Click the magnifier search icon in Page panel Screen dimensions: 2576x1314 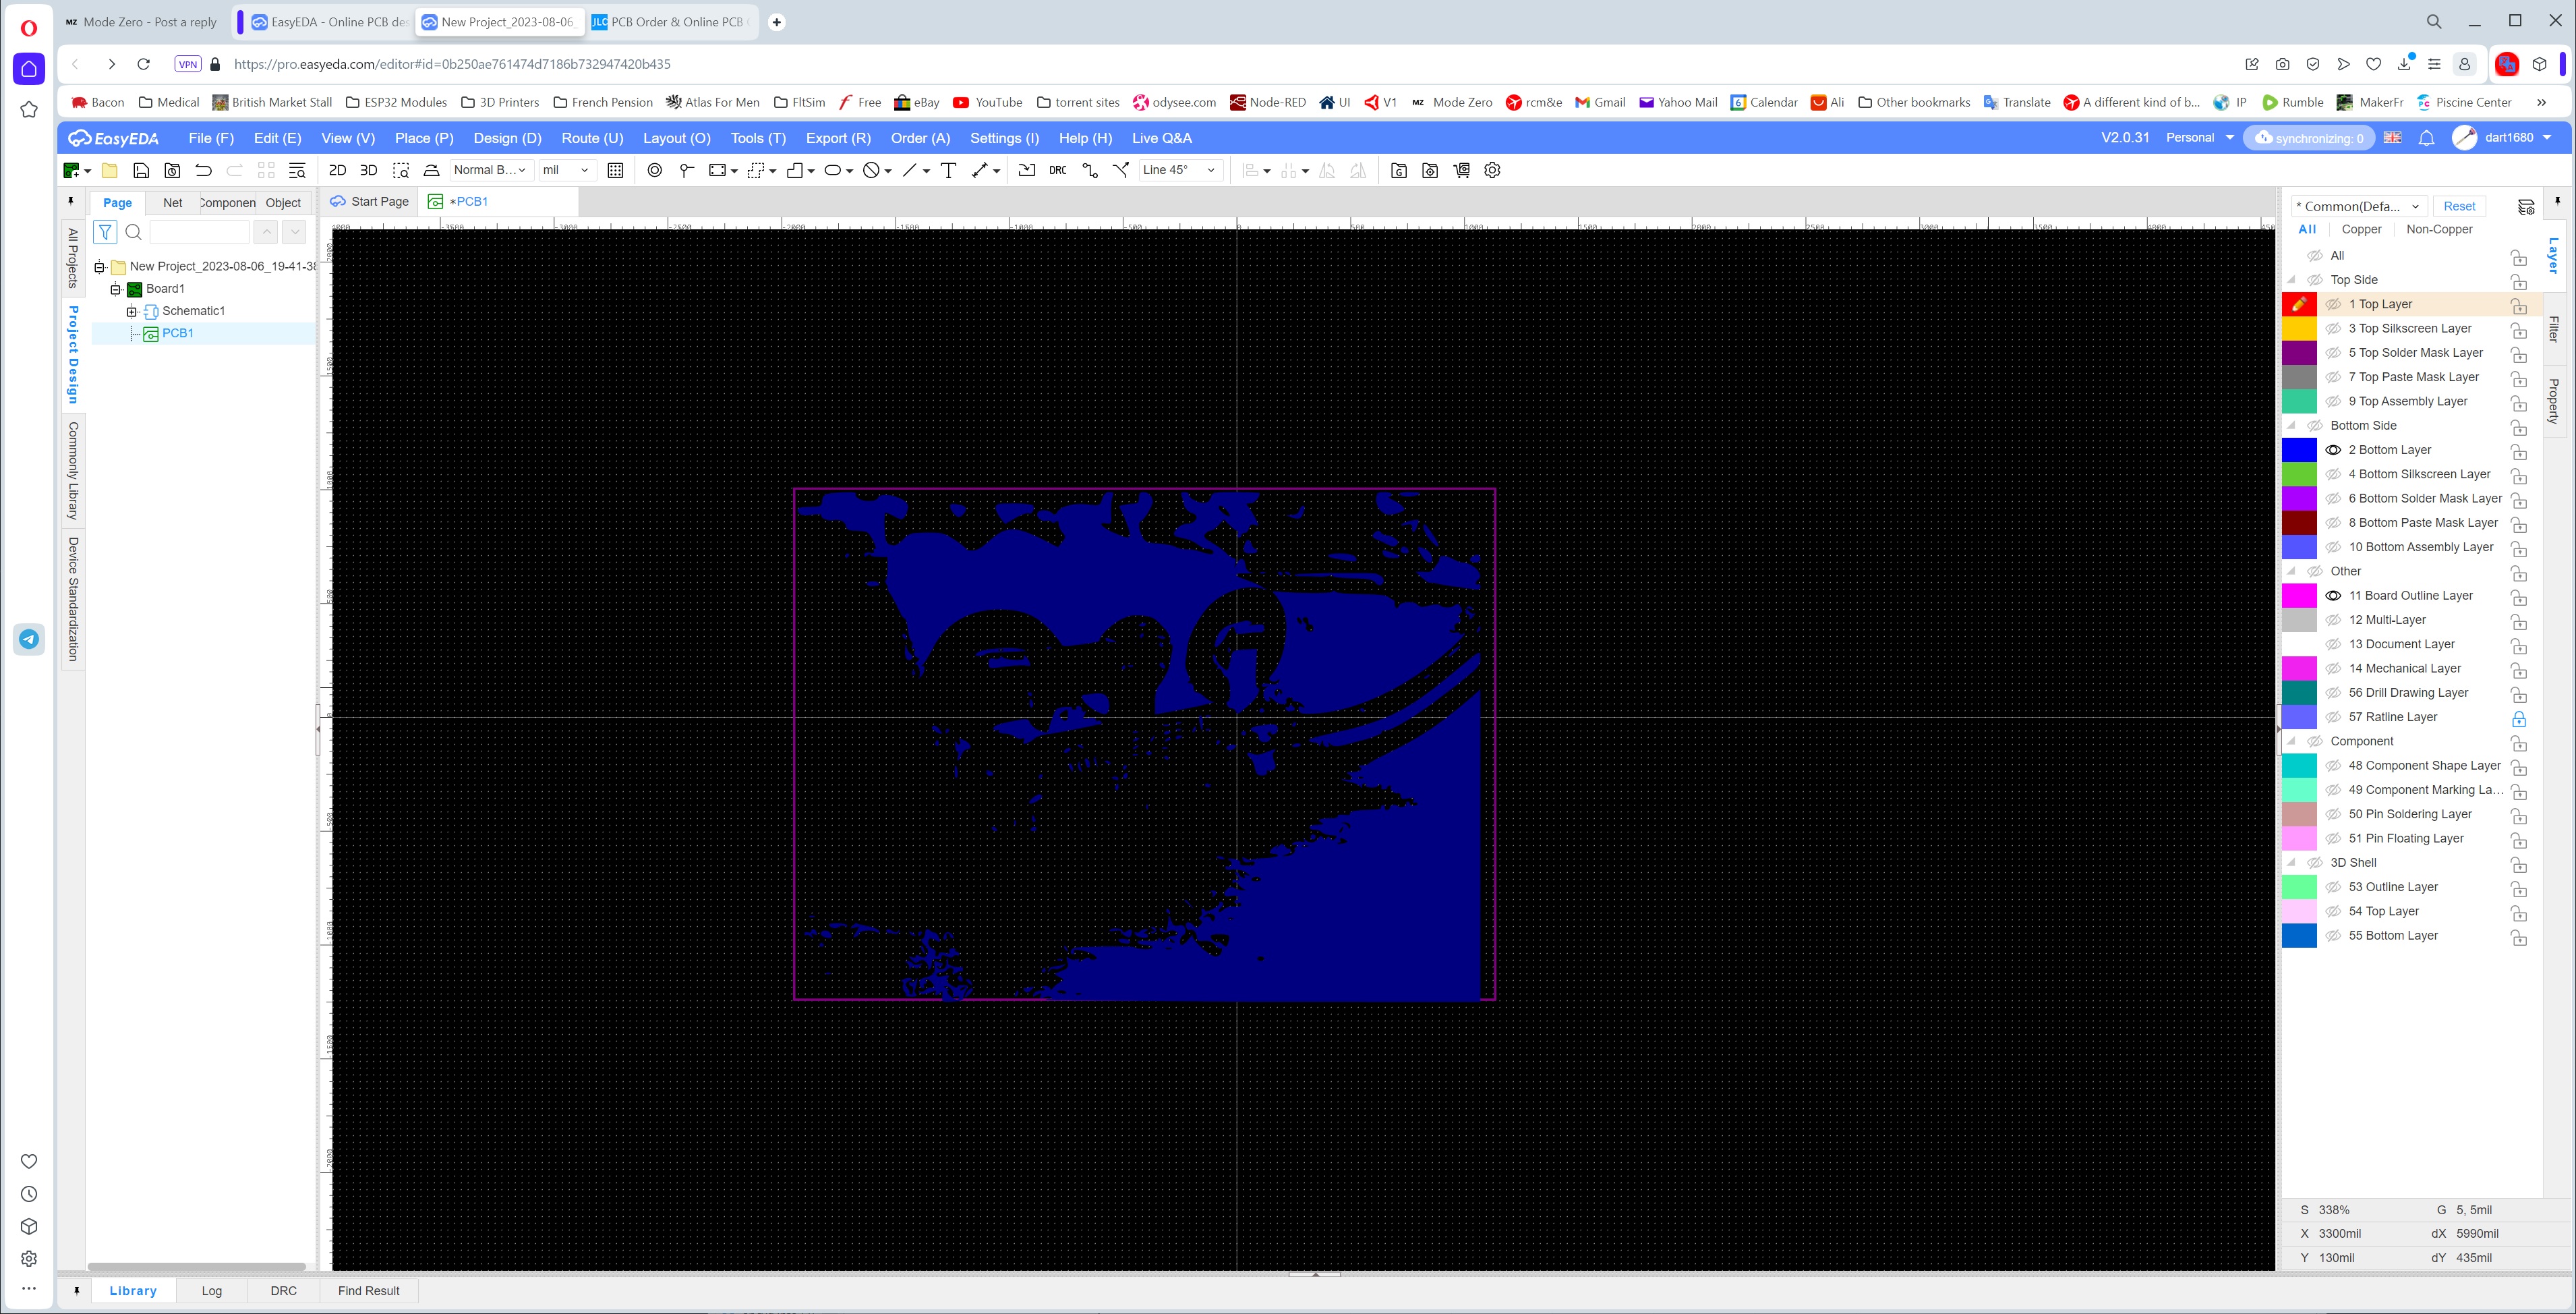134,232
